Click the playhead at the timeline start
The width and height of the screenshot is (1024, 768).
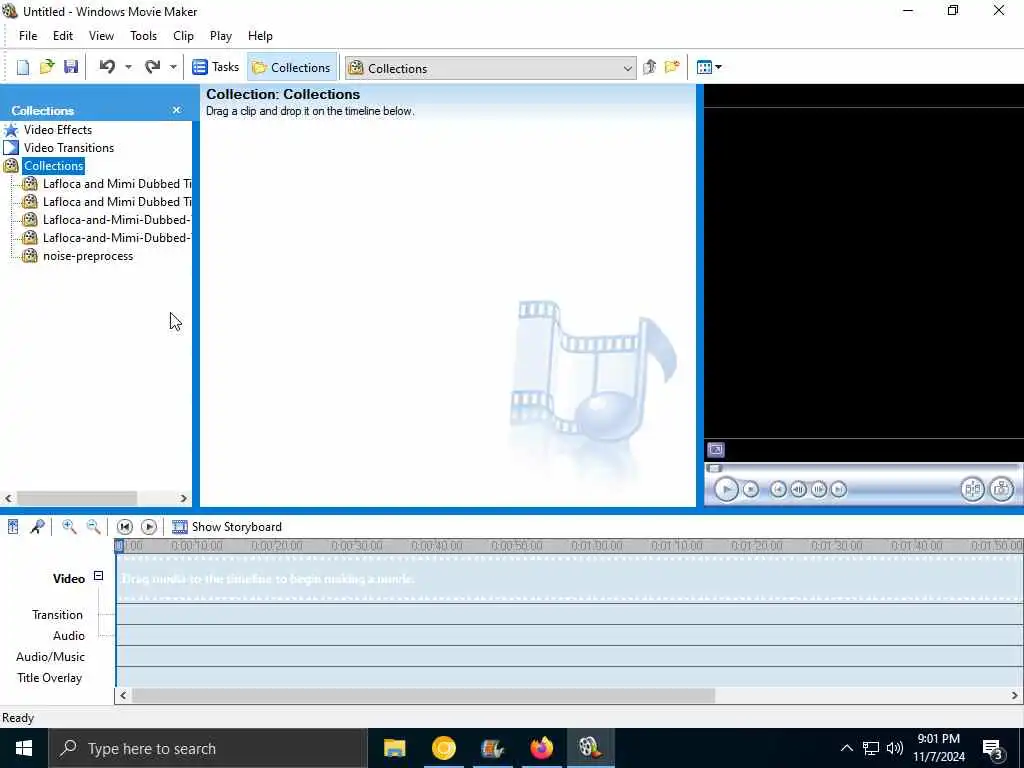tap(119, 546)
